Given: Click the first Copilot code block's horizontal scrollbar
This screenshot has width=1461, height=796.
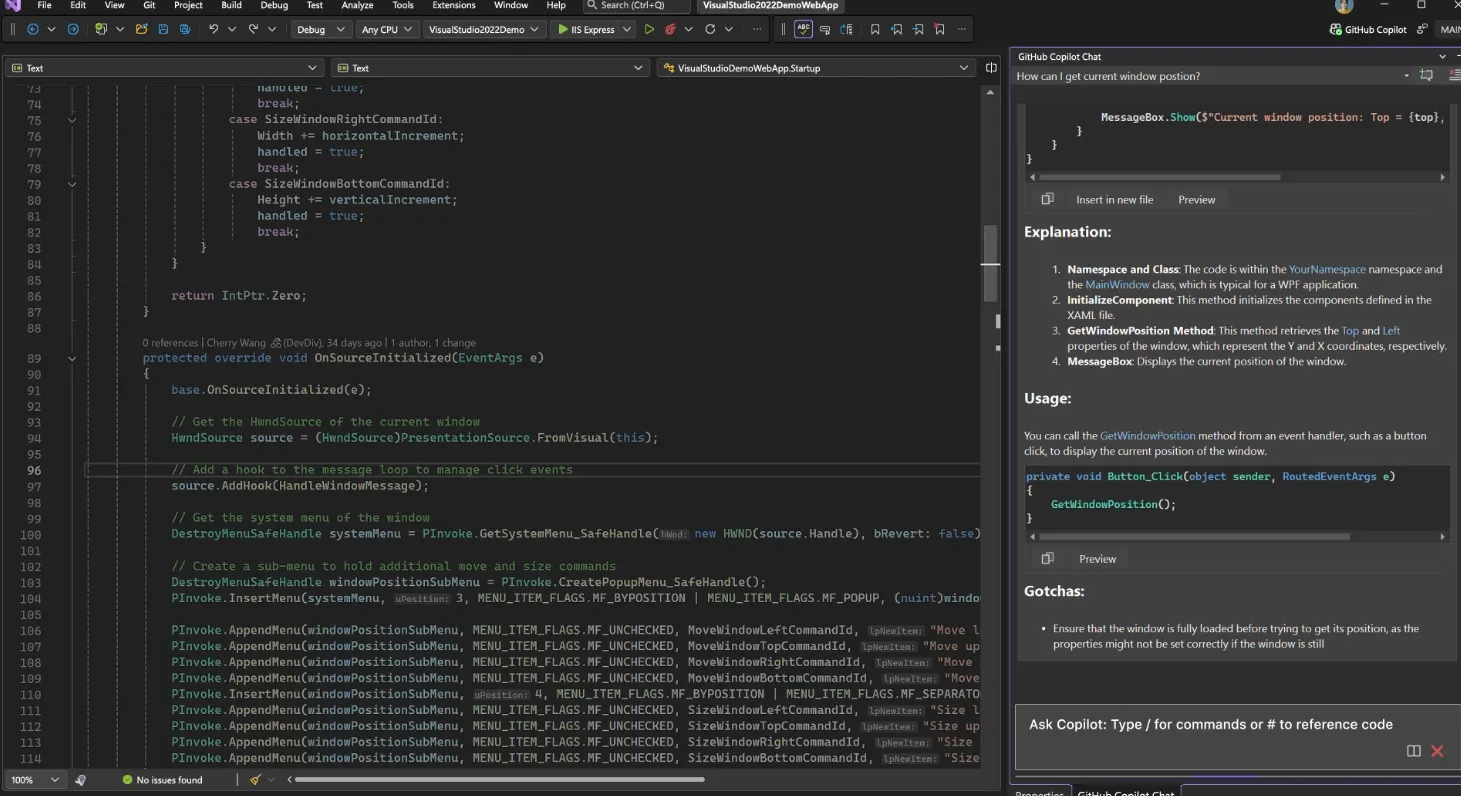Looking at the screenshot, I should 1159,177.
